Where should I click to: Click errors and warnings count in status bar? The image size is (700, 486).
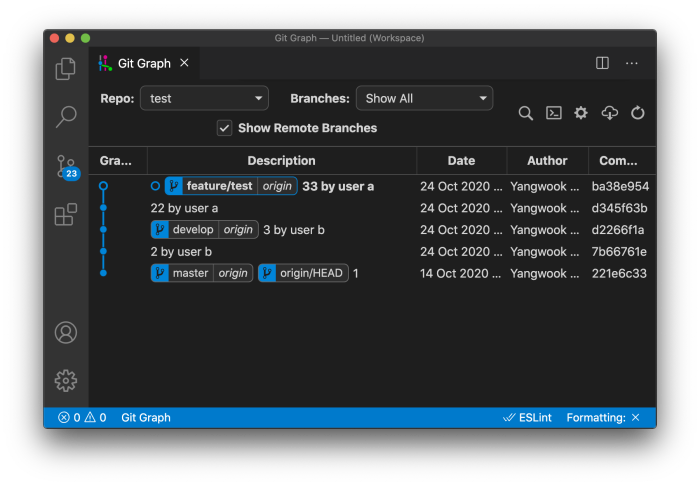click(82, 418)
